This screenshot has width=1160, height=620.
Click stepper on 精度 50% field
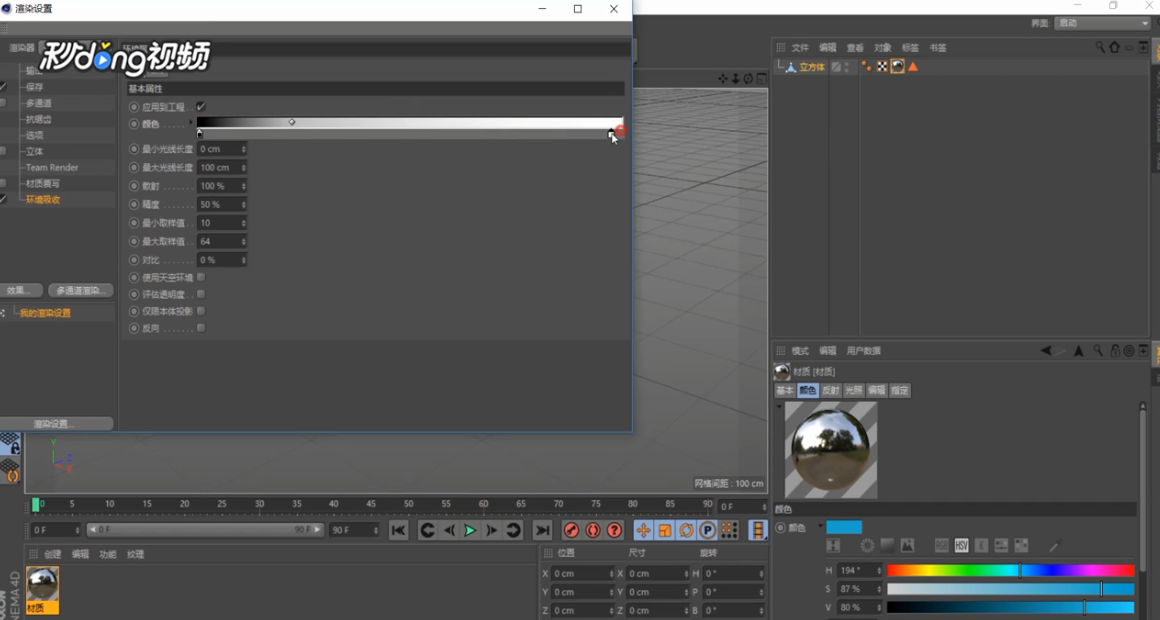coord(243,204)
